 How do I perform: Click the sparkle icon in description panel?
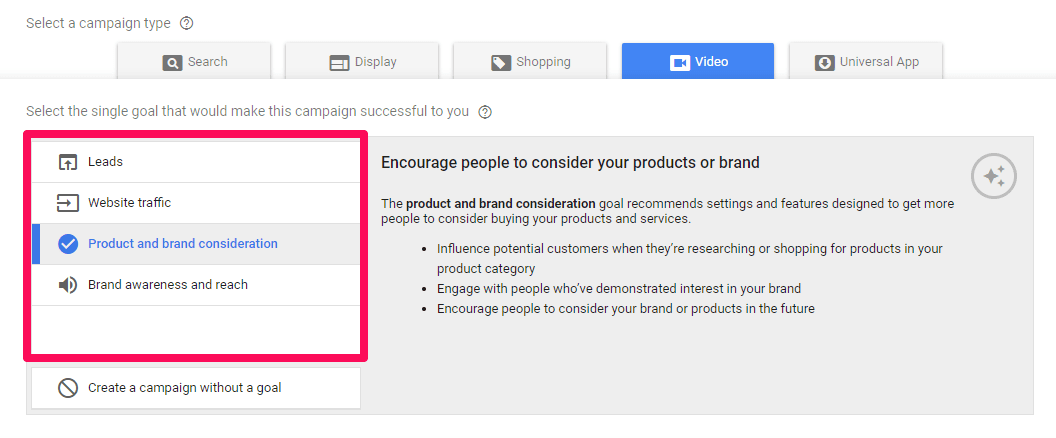(x=993, y=177)
